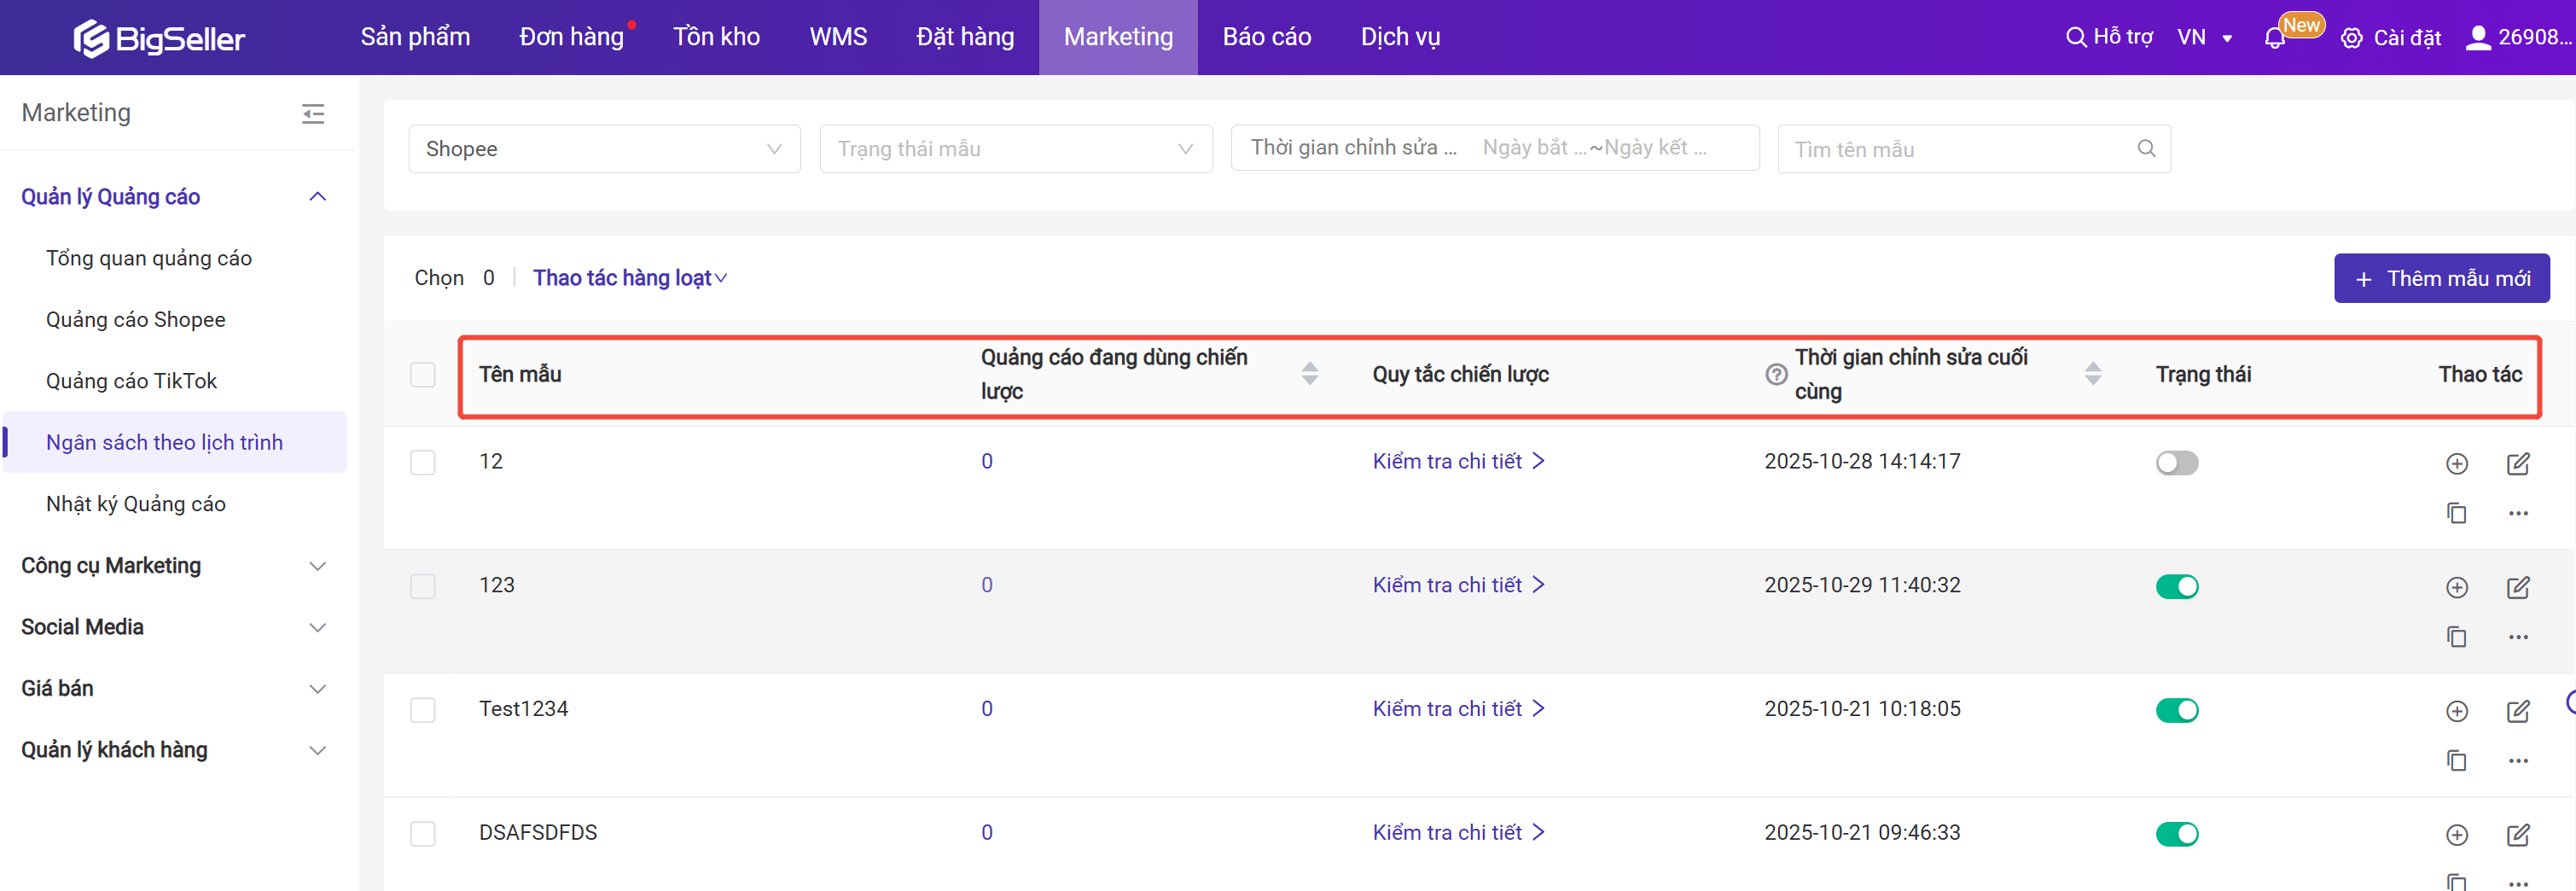
Task: Open the Trạng thái mẫu dropdown
Action: [x=1015, y=149]
